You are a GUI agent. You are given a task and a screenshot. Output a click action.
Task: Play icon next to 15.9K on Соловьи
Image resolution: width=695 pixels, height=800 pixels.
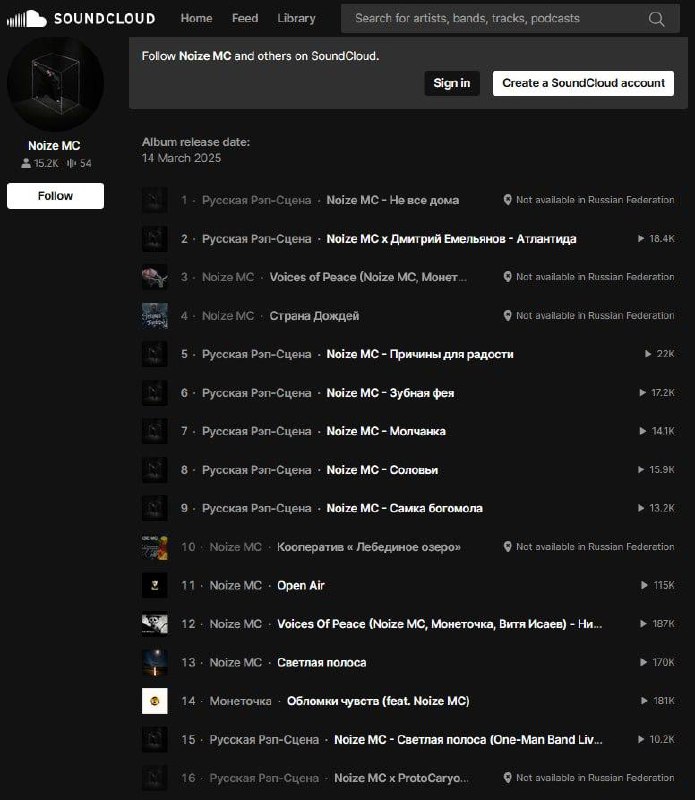point(641,469)
